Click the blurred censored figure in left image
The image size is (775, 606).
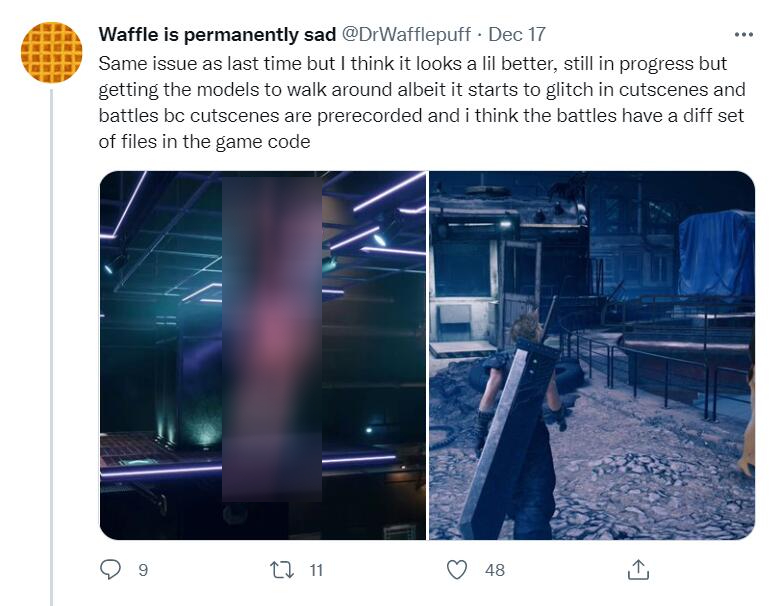(272, 339)
